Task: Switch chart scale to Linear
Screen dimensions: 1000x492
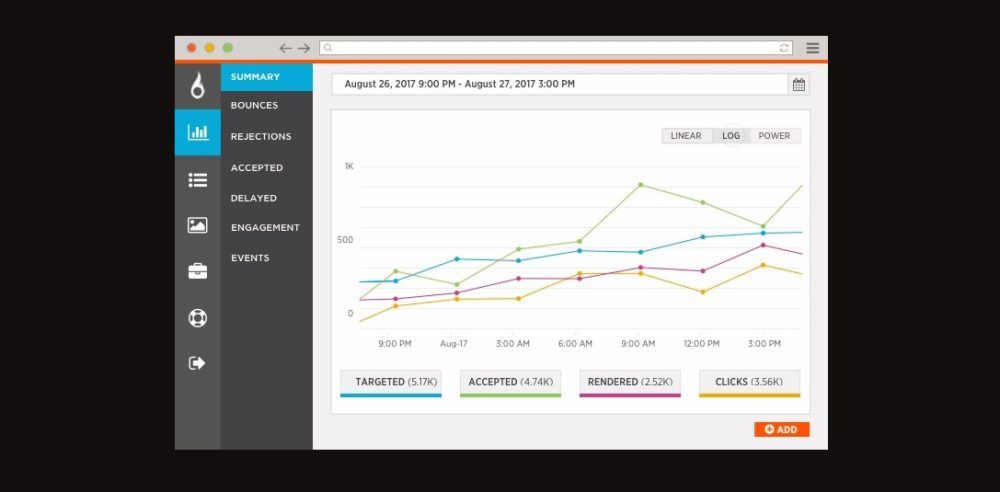Action: click(x=686, y=136)
